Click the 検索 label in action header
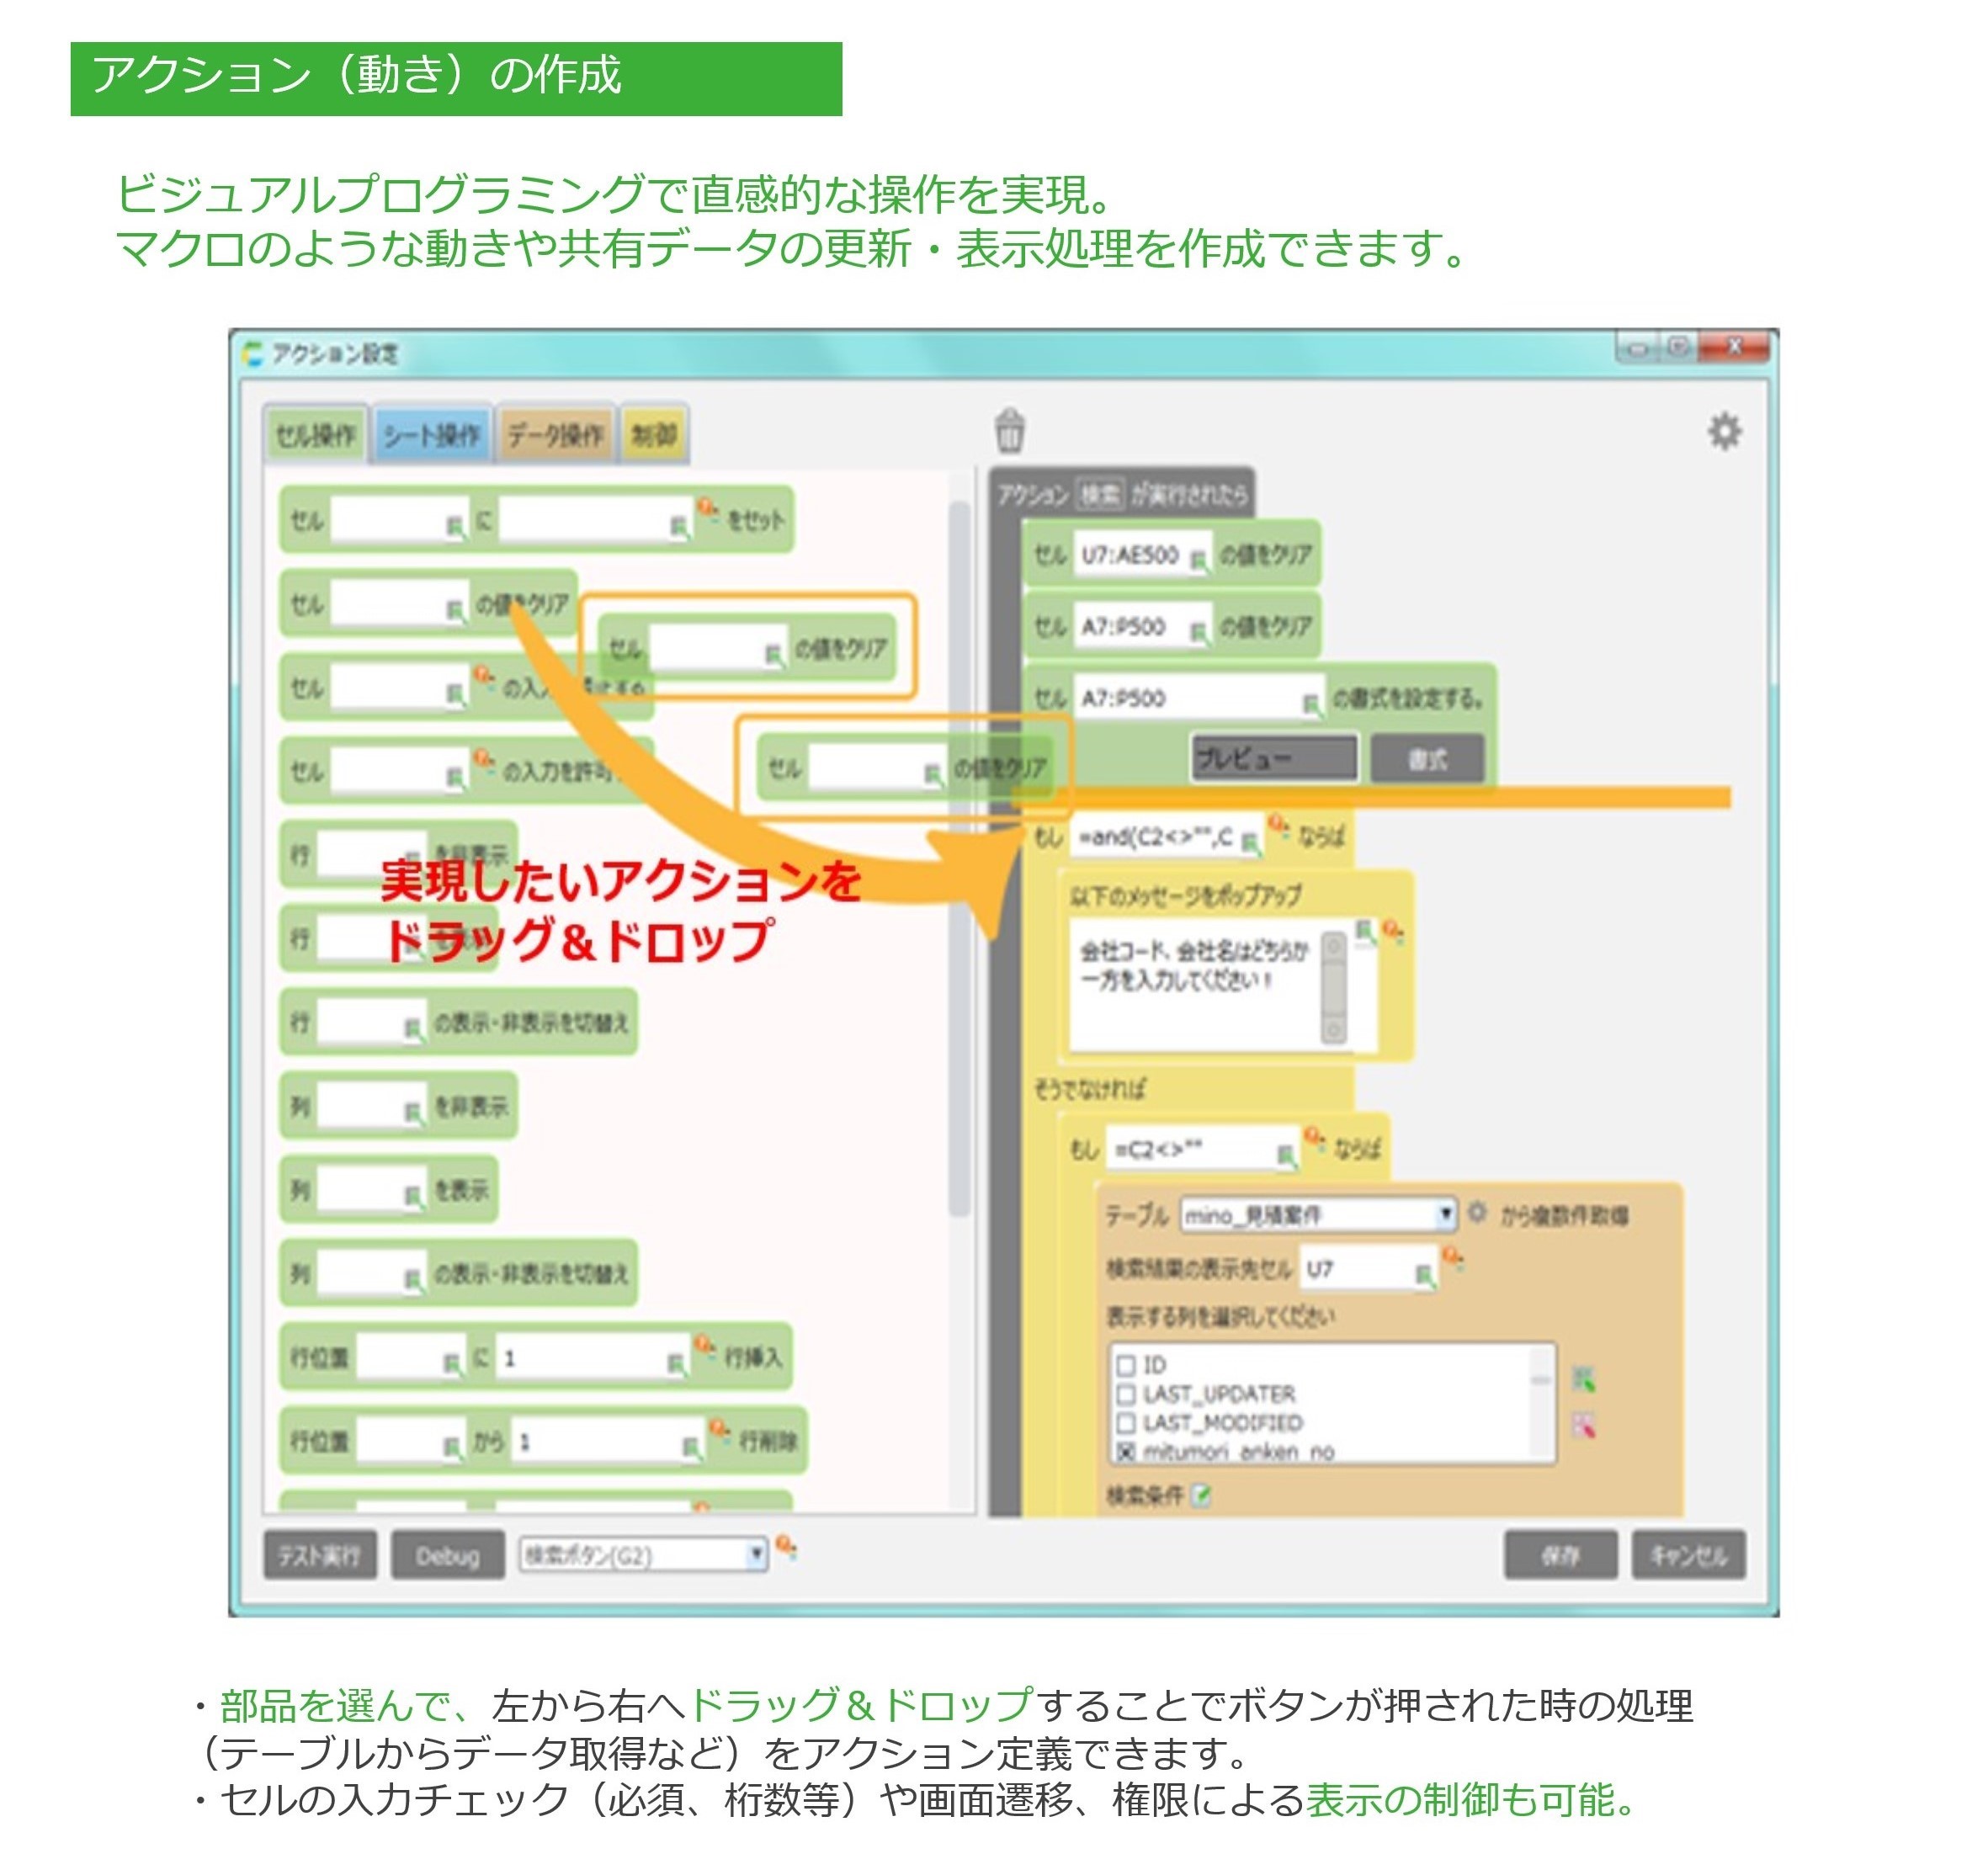The height and width of the screenshot is (1875, 1988). click(x=1099, y=494)
